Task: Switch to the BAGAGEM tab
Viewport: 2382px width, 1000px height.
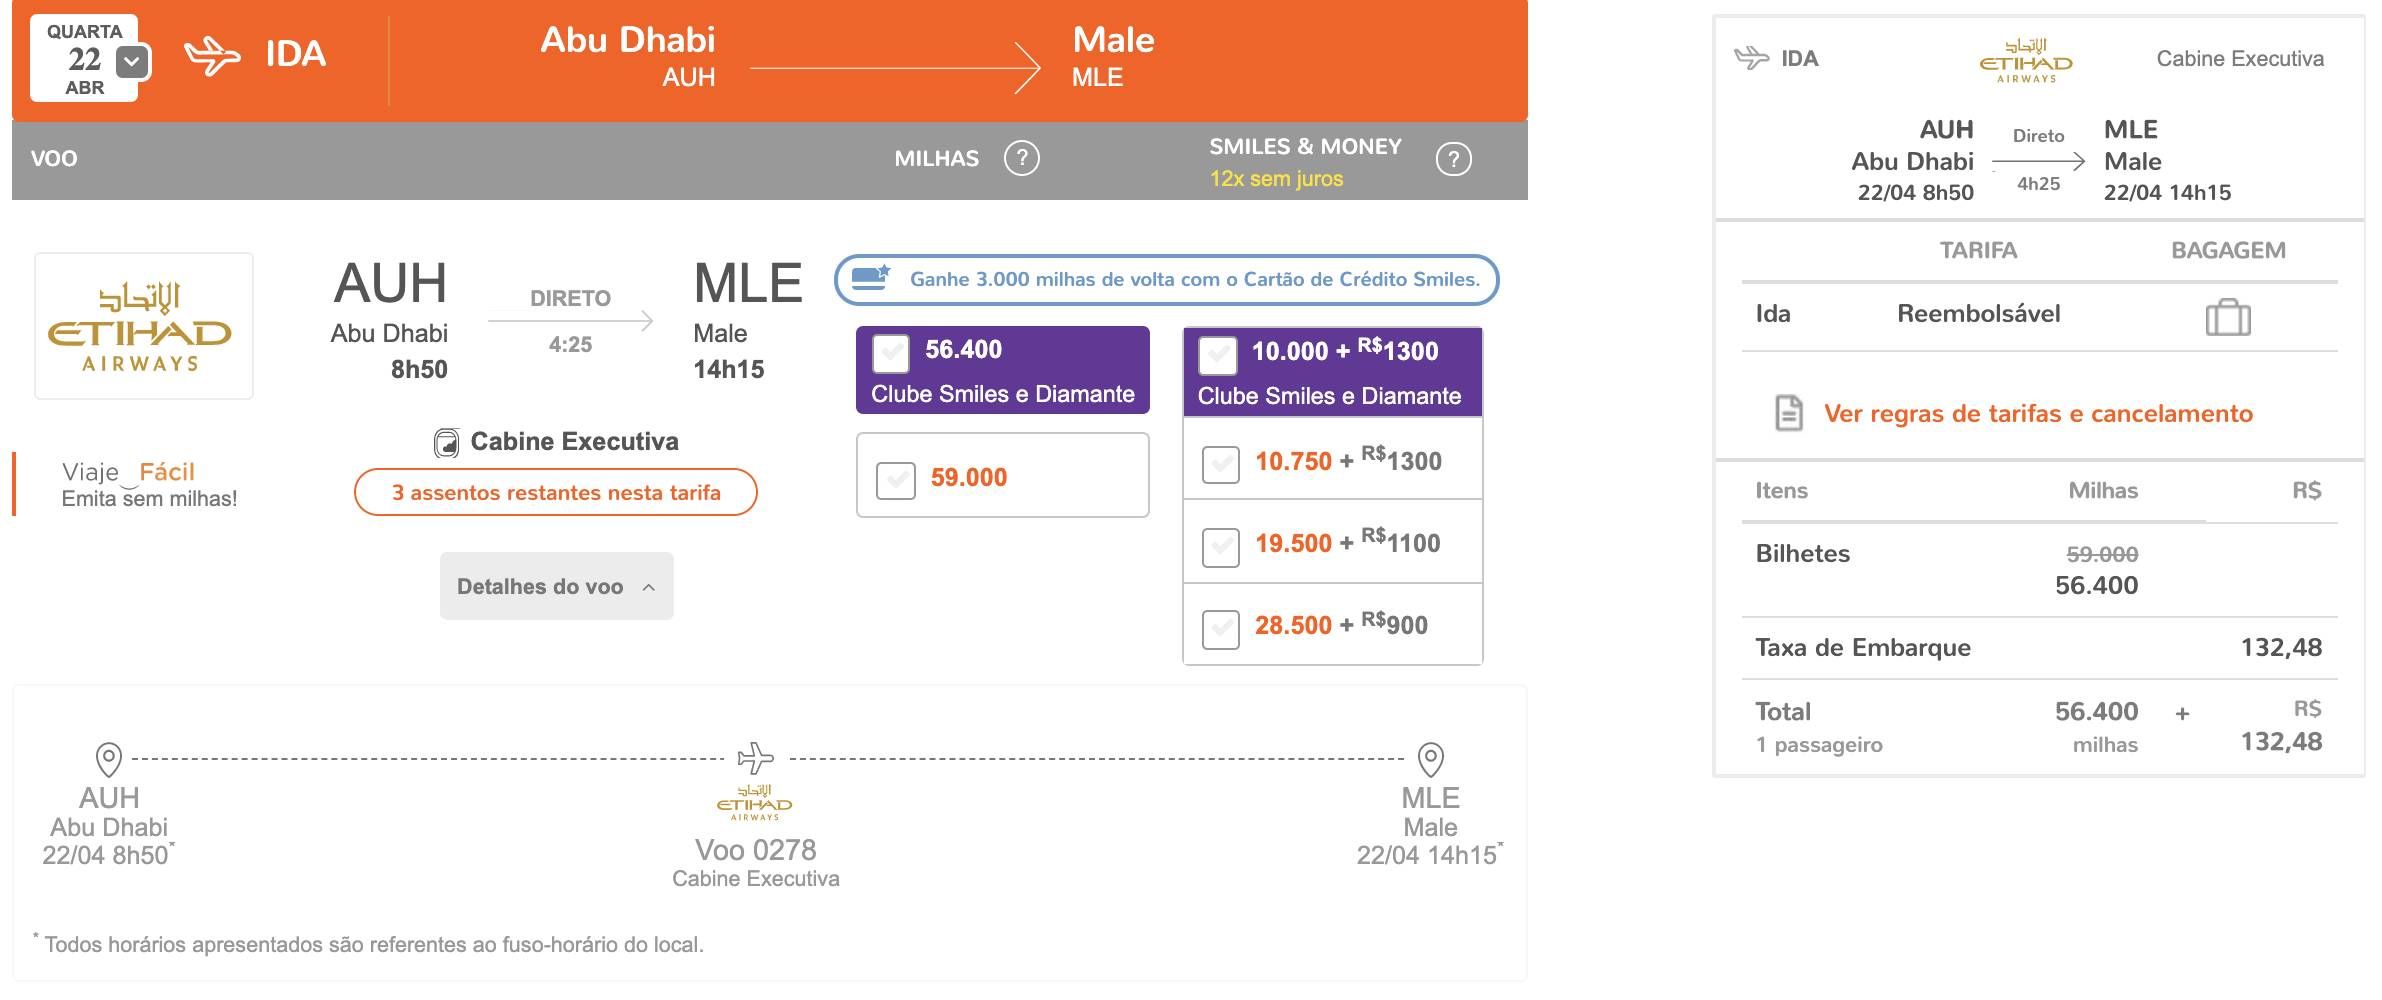Action: [2228, 250]
